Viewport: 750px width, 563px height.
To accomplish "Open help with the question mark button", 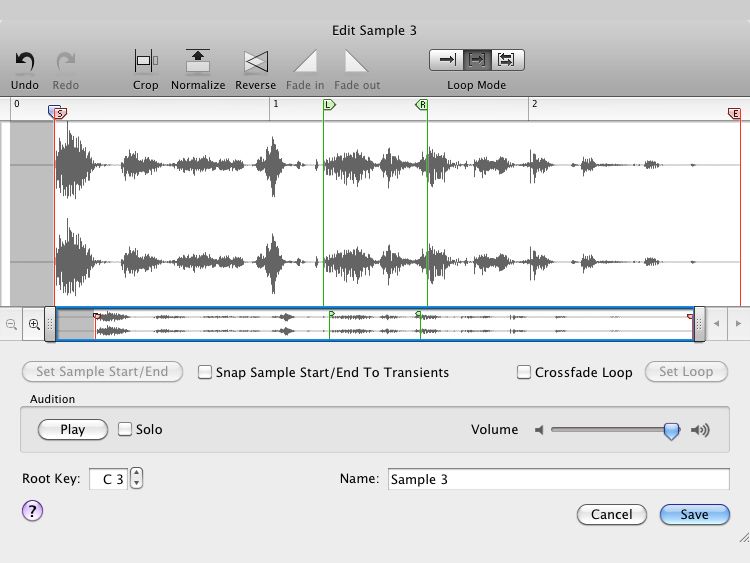I will [x=33, y=511].
